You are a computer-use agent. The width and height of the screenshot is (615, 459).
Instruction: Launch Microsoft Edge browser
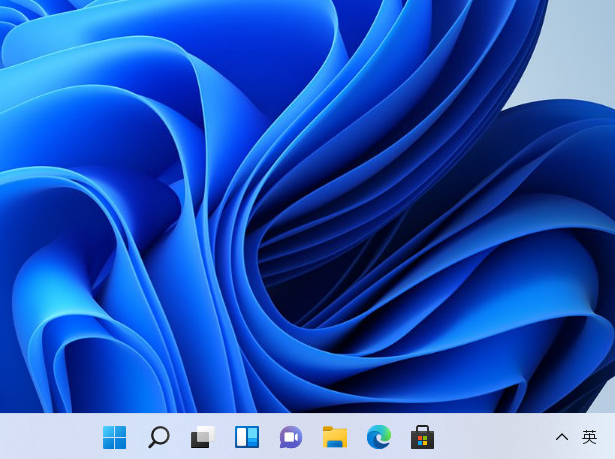379,437
